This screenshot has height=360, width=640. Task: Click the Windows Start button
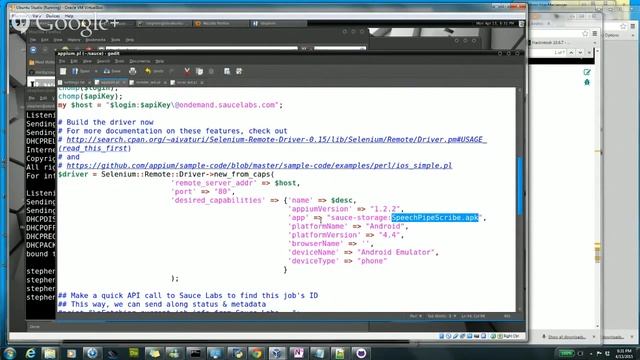coord(9,353)
